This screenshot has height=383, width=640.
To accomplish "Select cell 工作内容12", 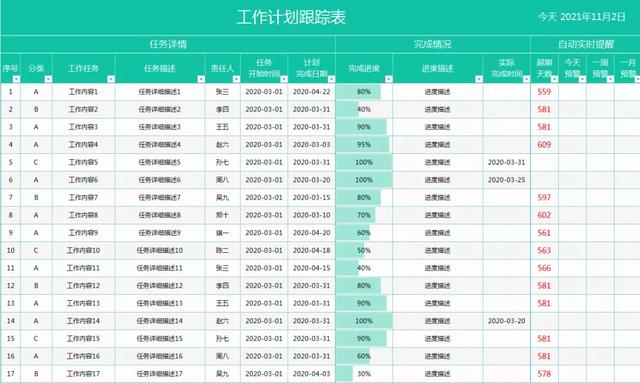I will coord(83,285).
